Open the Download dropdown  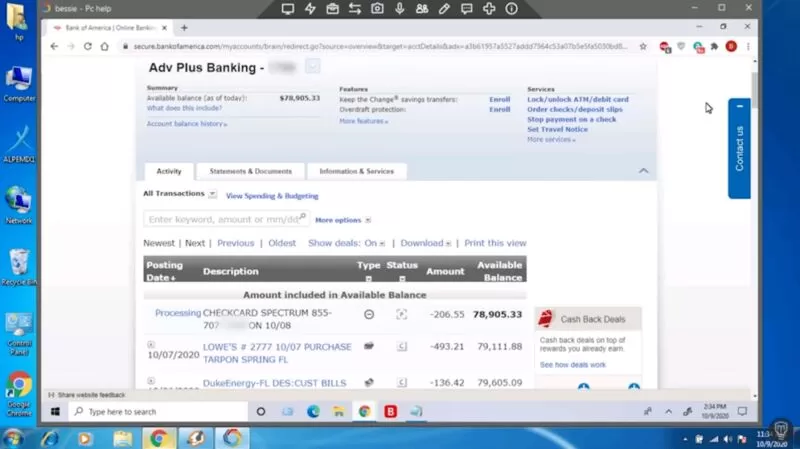[x=448, y=244]
